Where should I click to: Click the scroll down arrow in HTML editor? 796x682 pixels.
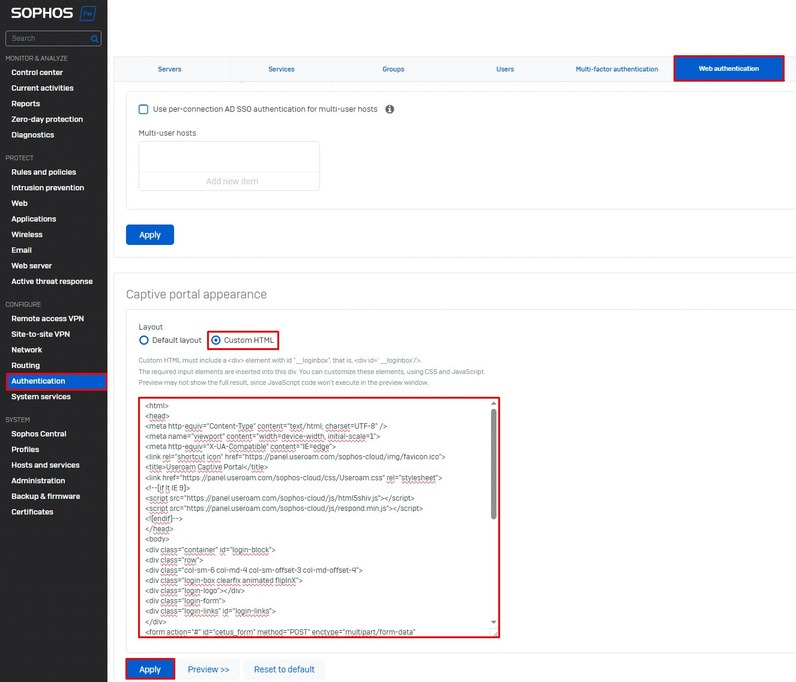[x=493, y=622]
